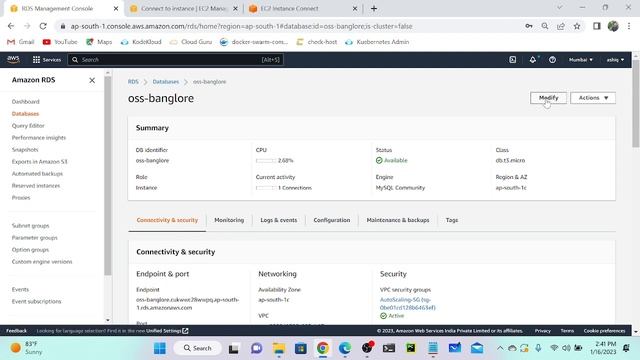Open the ashiq account dropdown
Image resolution: width=640 pixels, height=360 pixels.
(615, 60)
